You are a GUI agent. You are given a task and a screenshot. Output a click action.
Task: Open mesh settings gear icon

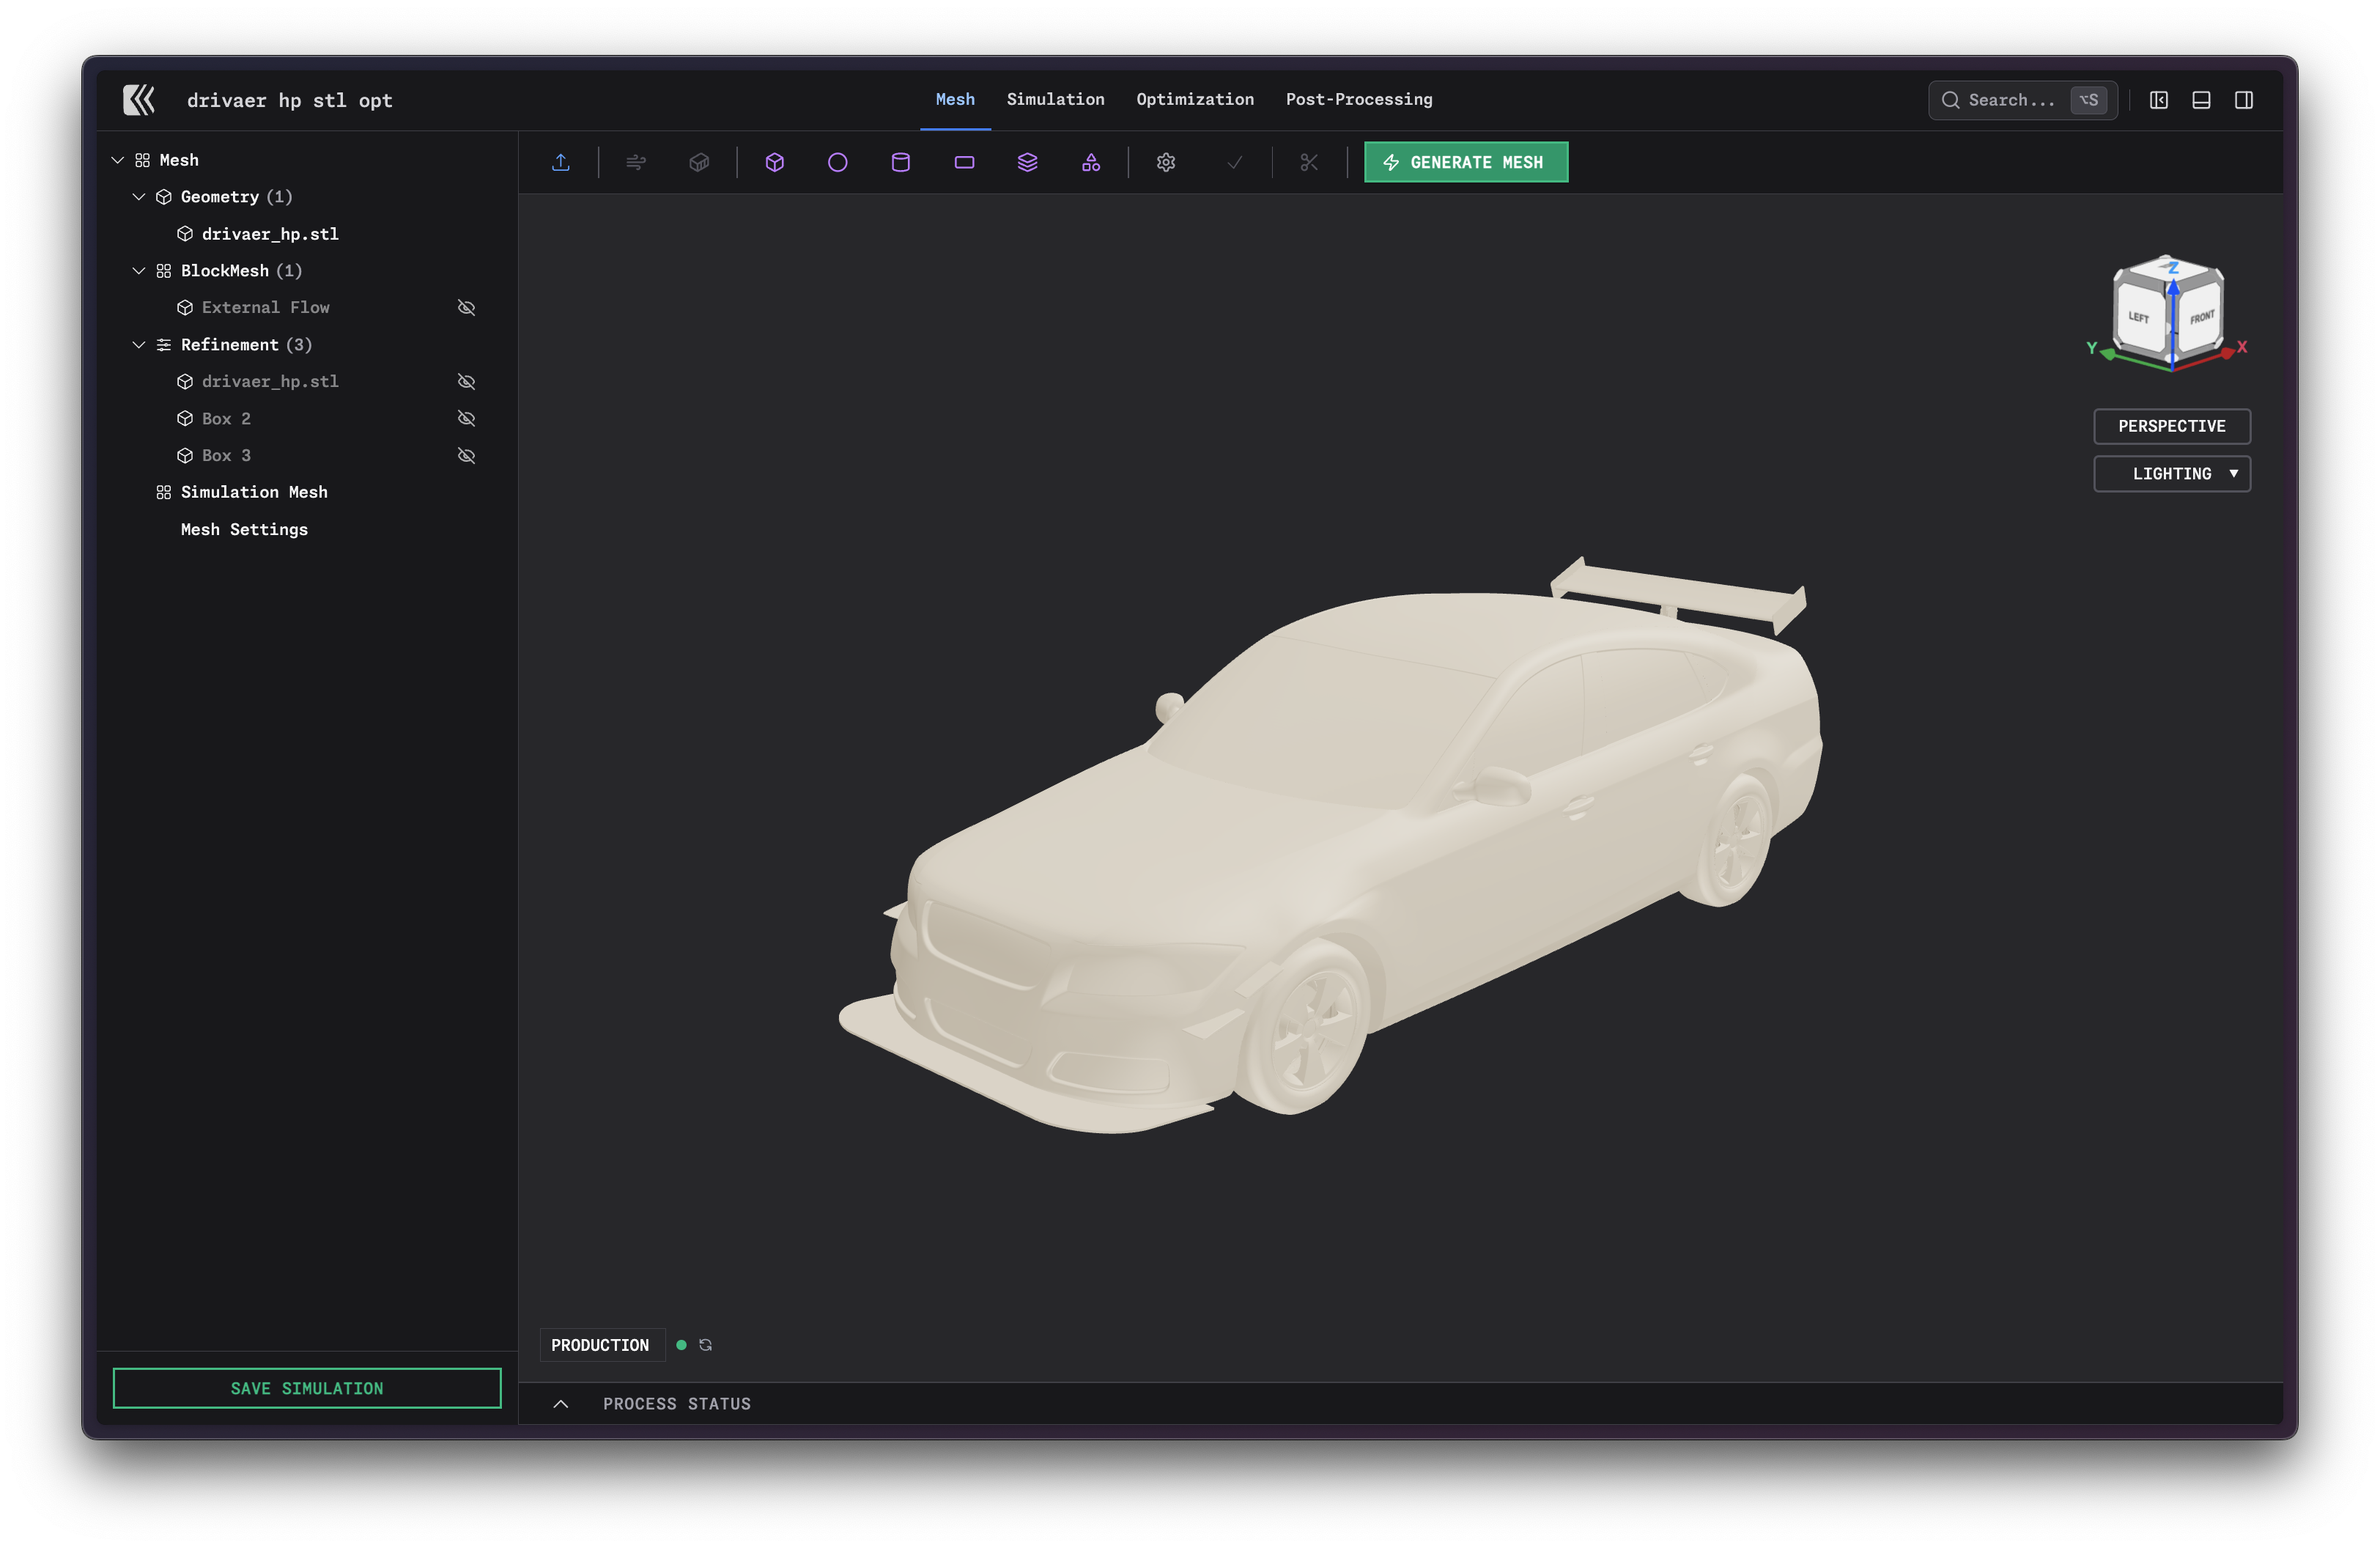pyautogui.click(x=1165, y=162)
